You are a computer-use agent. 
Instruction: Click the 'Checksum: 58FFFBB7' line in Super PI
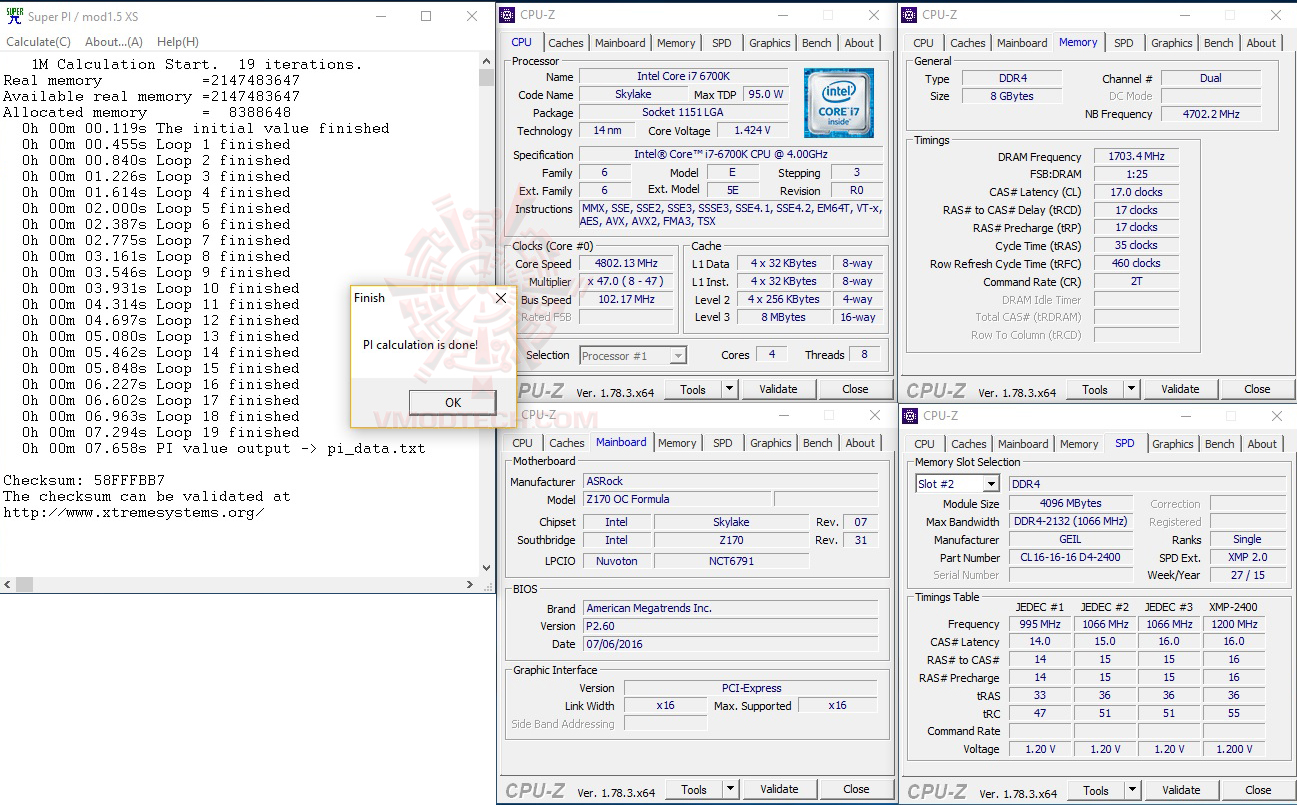pos(83,480)
